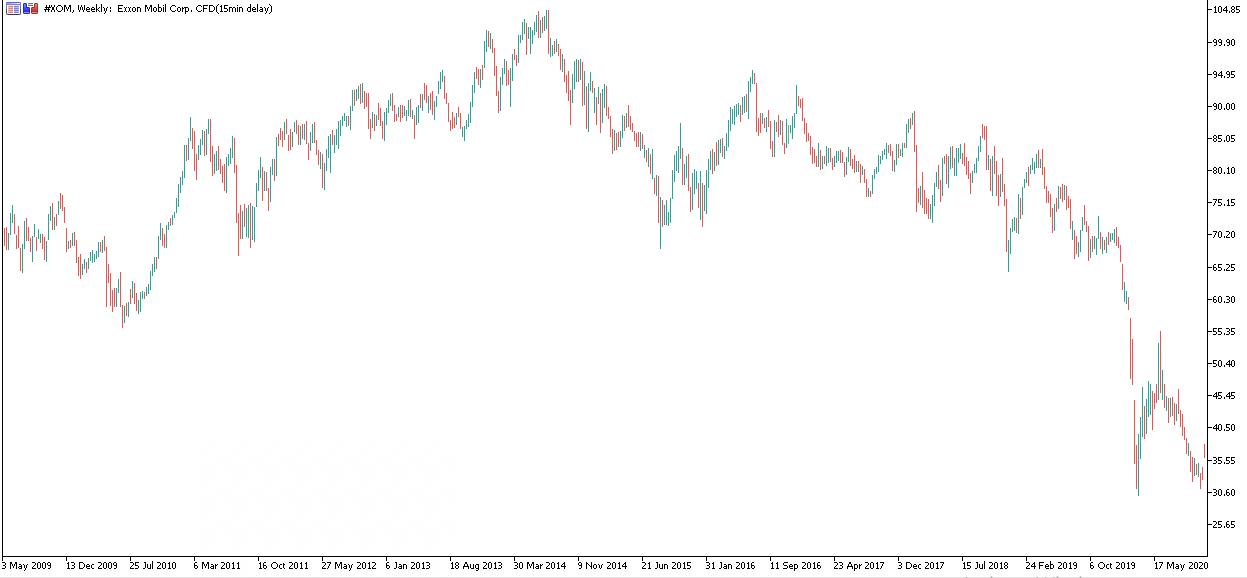Select the 25 Jul 2010 date label
The width and height of the screenshot is (1247, 578).
153,565
